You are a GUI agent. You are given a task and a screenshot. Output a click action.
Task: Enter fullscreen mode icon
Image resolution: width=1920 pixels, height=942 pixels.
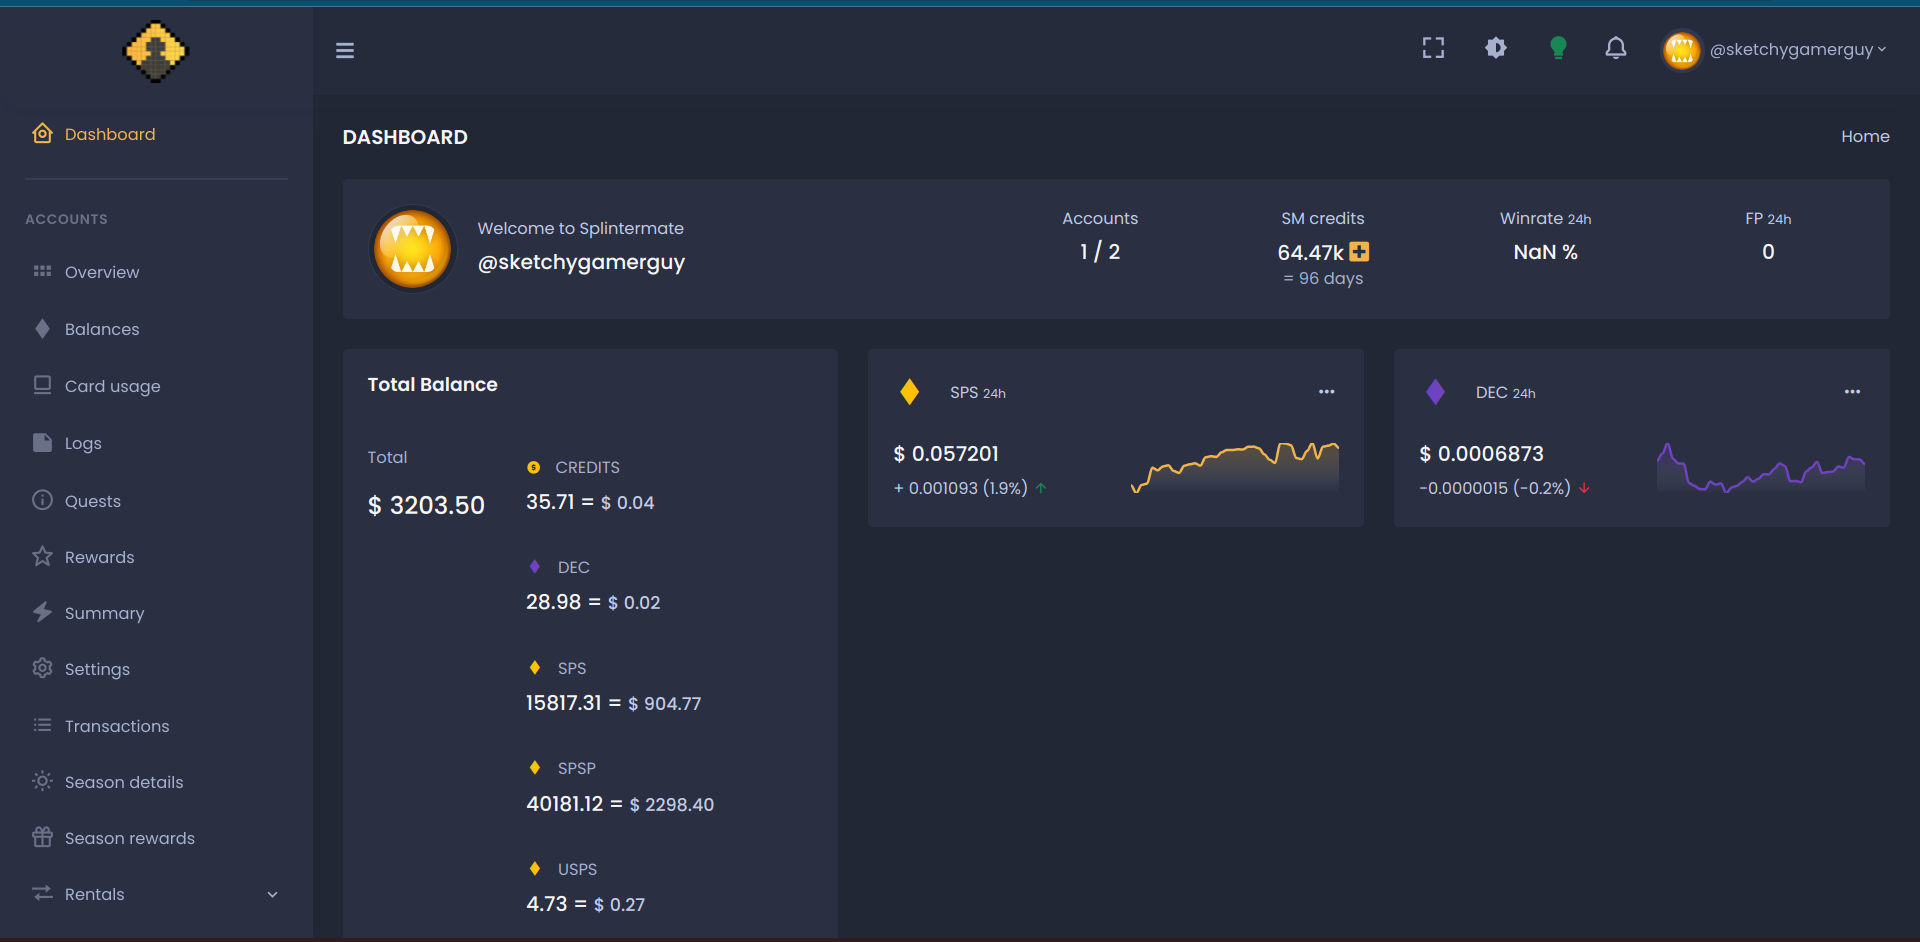pyautogui.click(x=1433, y=48)
